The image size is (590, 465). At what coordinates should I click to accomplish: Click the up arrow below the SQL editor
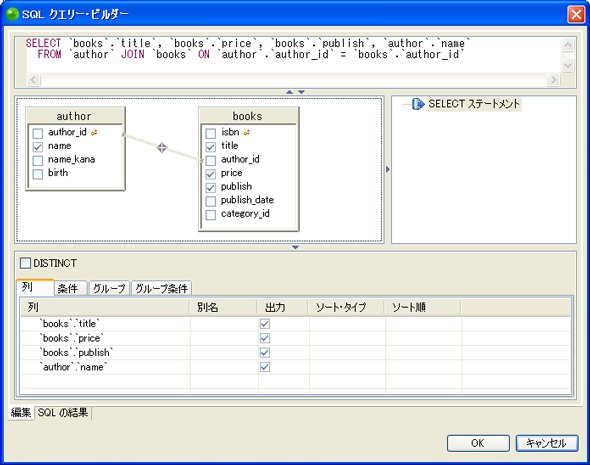coord(289,92)
